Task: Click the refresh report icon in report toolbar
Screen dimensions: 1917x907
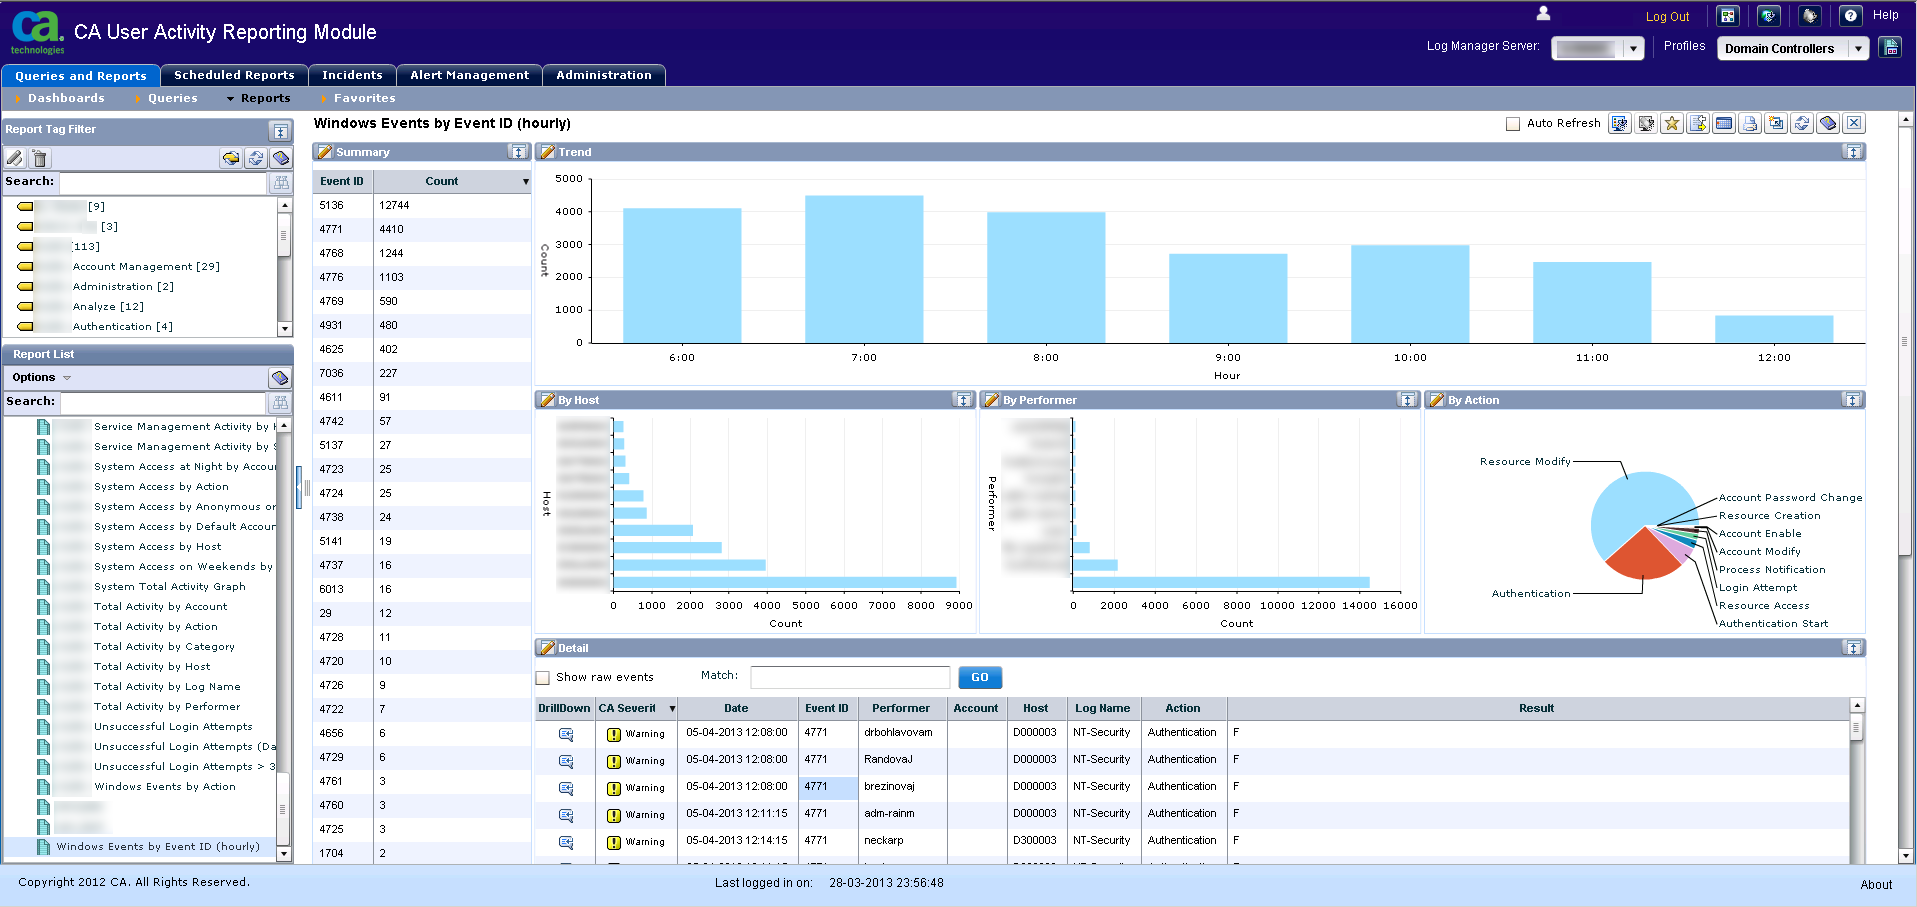Action: [x=1802, y=123]
